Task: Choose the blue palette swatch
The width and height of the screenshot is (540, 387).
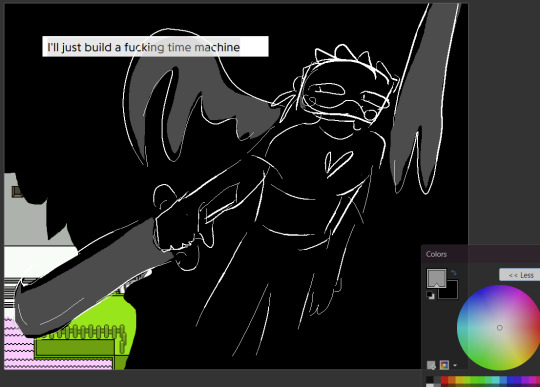Action: 510,380
